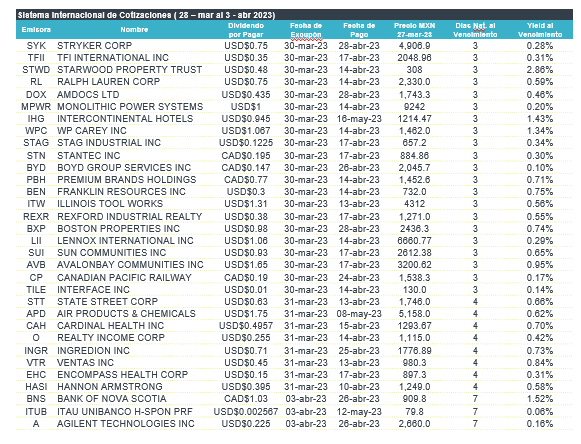Select the CAD$0.195 dividend cell

246,156
